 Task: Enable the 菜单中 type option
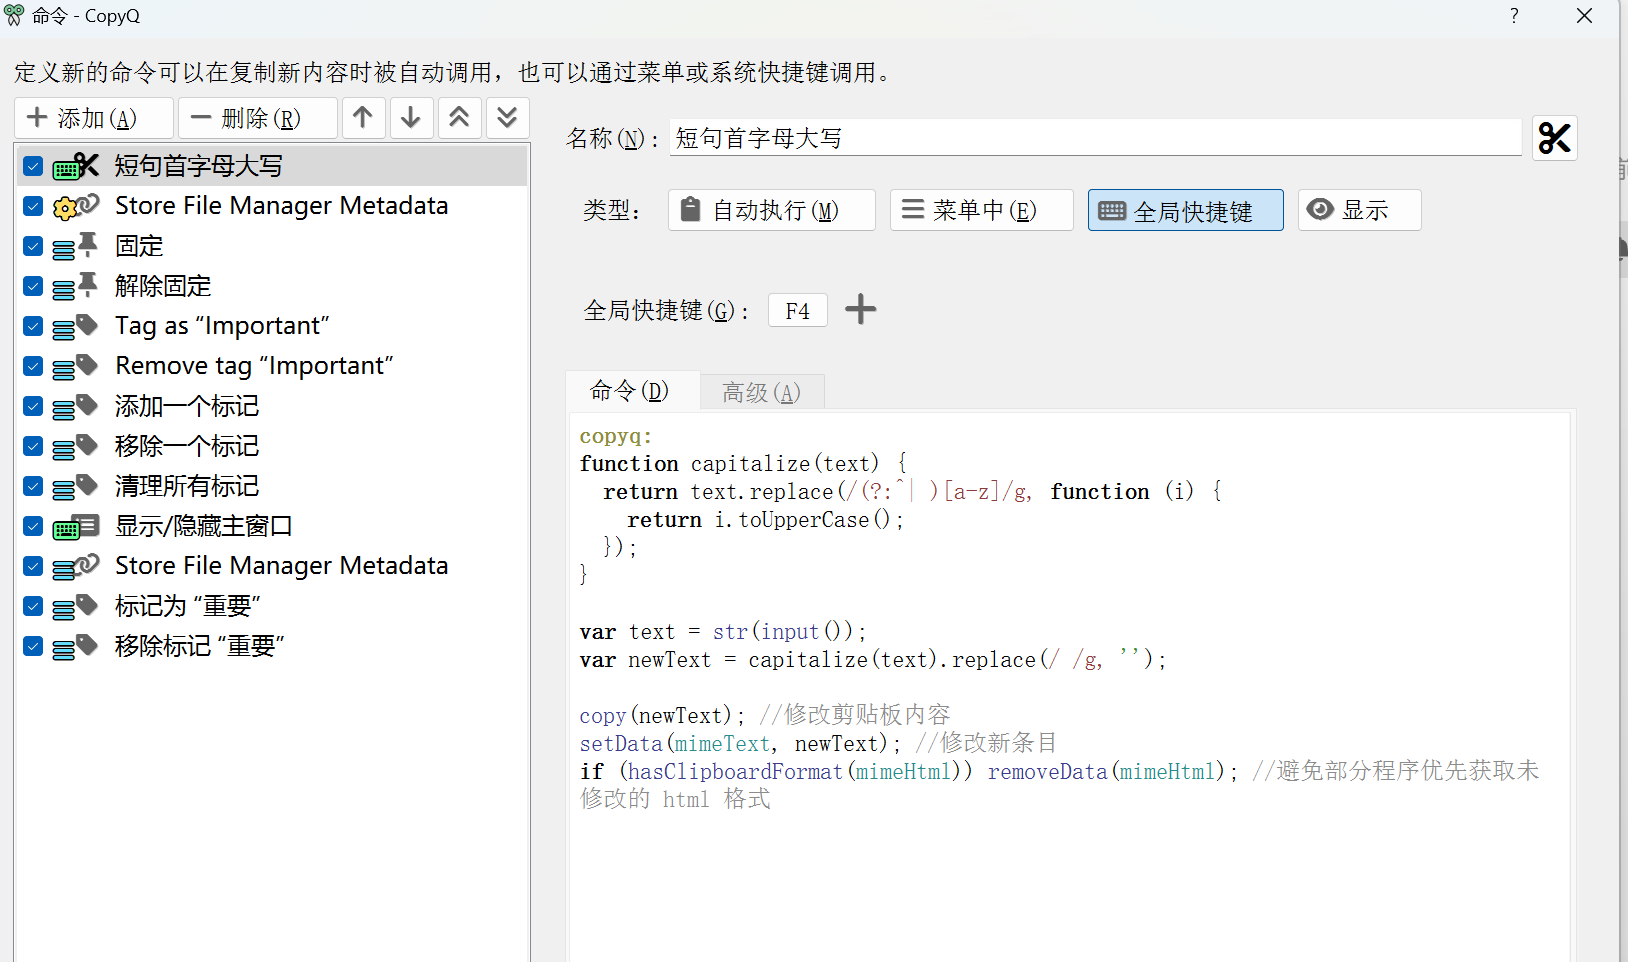tap(981, 210)
